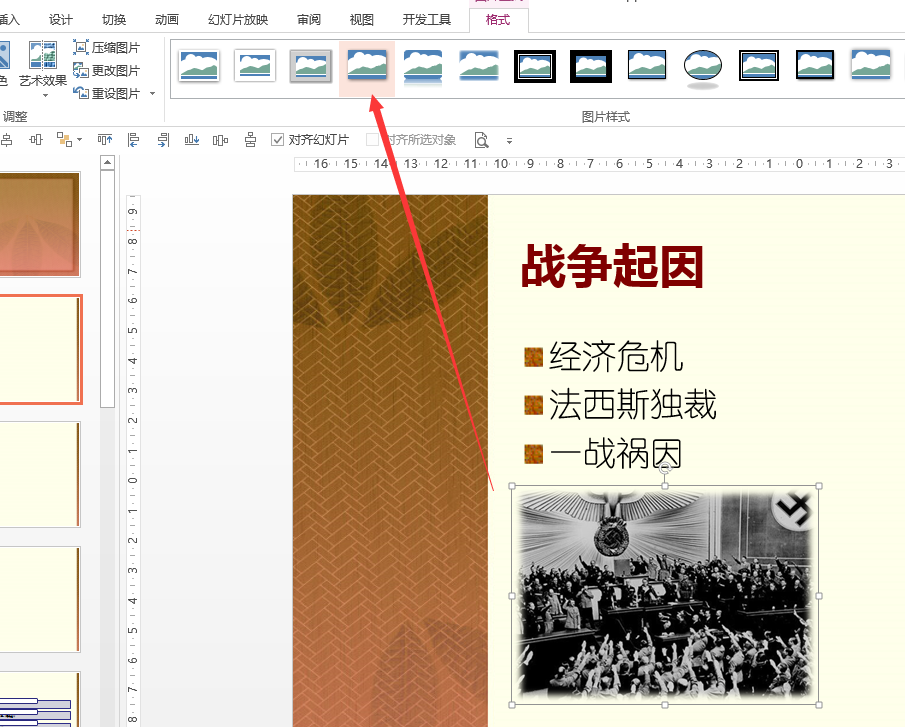This screenshot has height=727, width=905.
Task: Apply the picture style highlighted by the red arrow
Action: click(366, 66)
